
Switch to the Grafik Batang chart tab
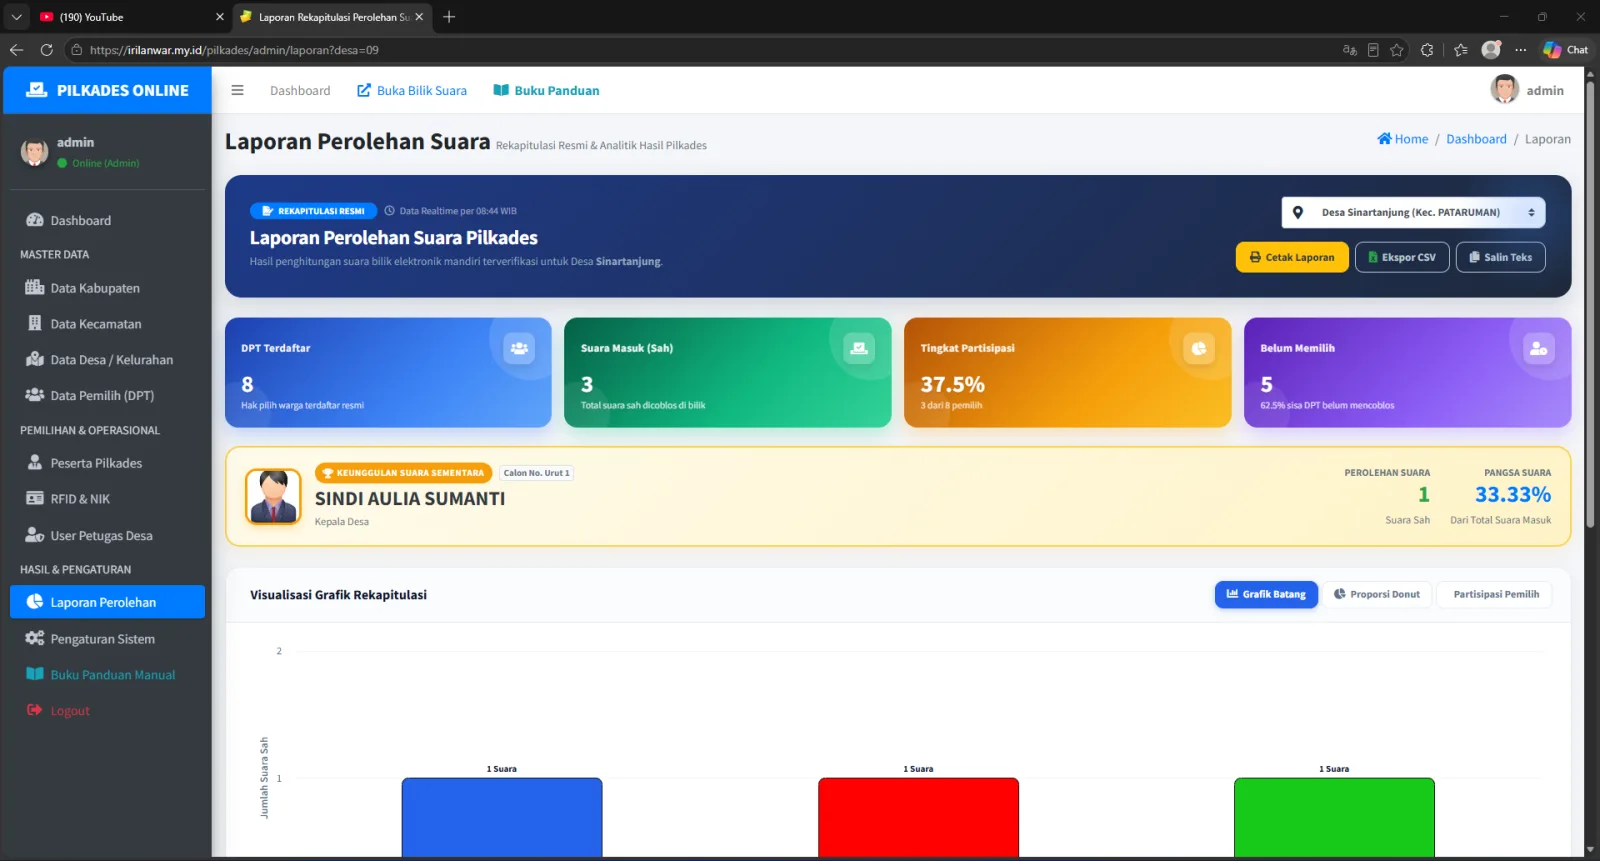(1266, 594)
